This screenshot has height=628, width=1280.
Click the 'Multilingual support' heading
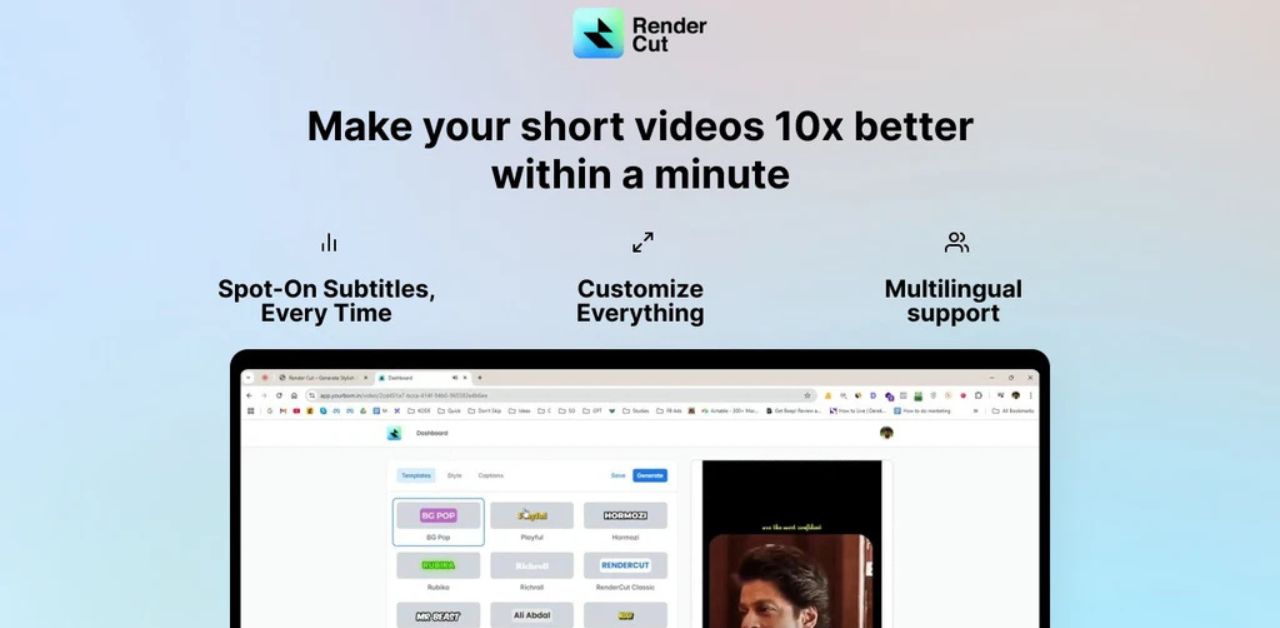tap(953, 301)
